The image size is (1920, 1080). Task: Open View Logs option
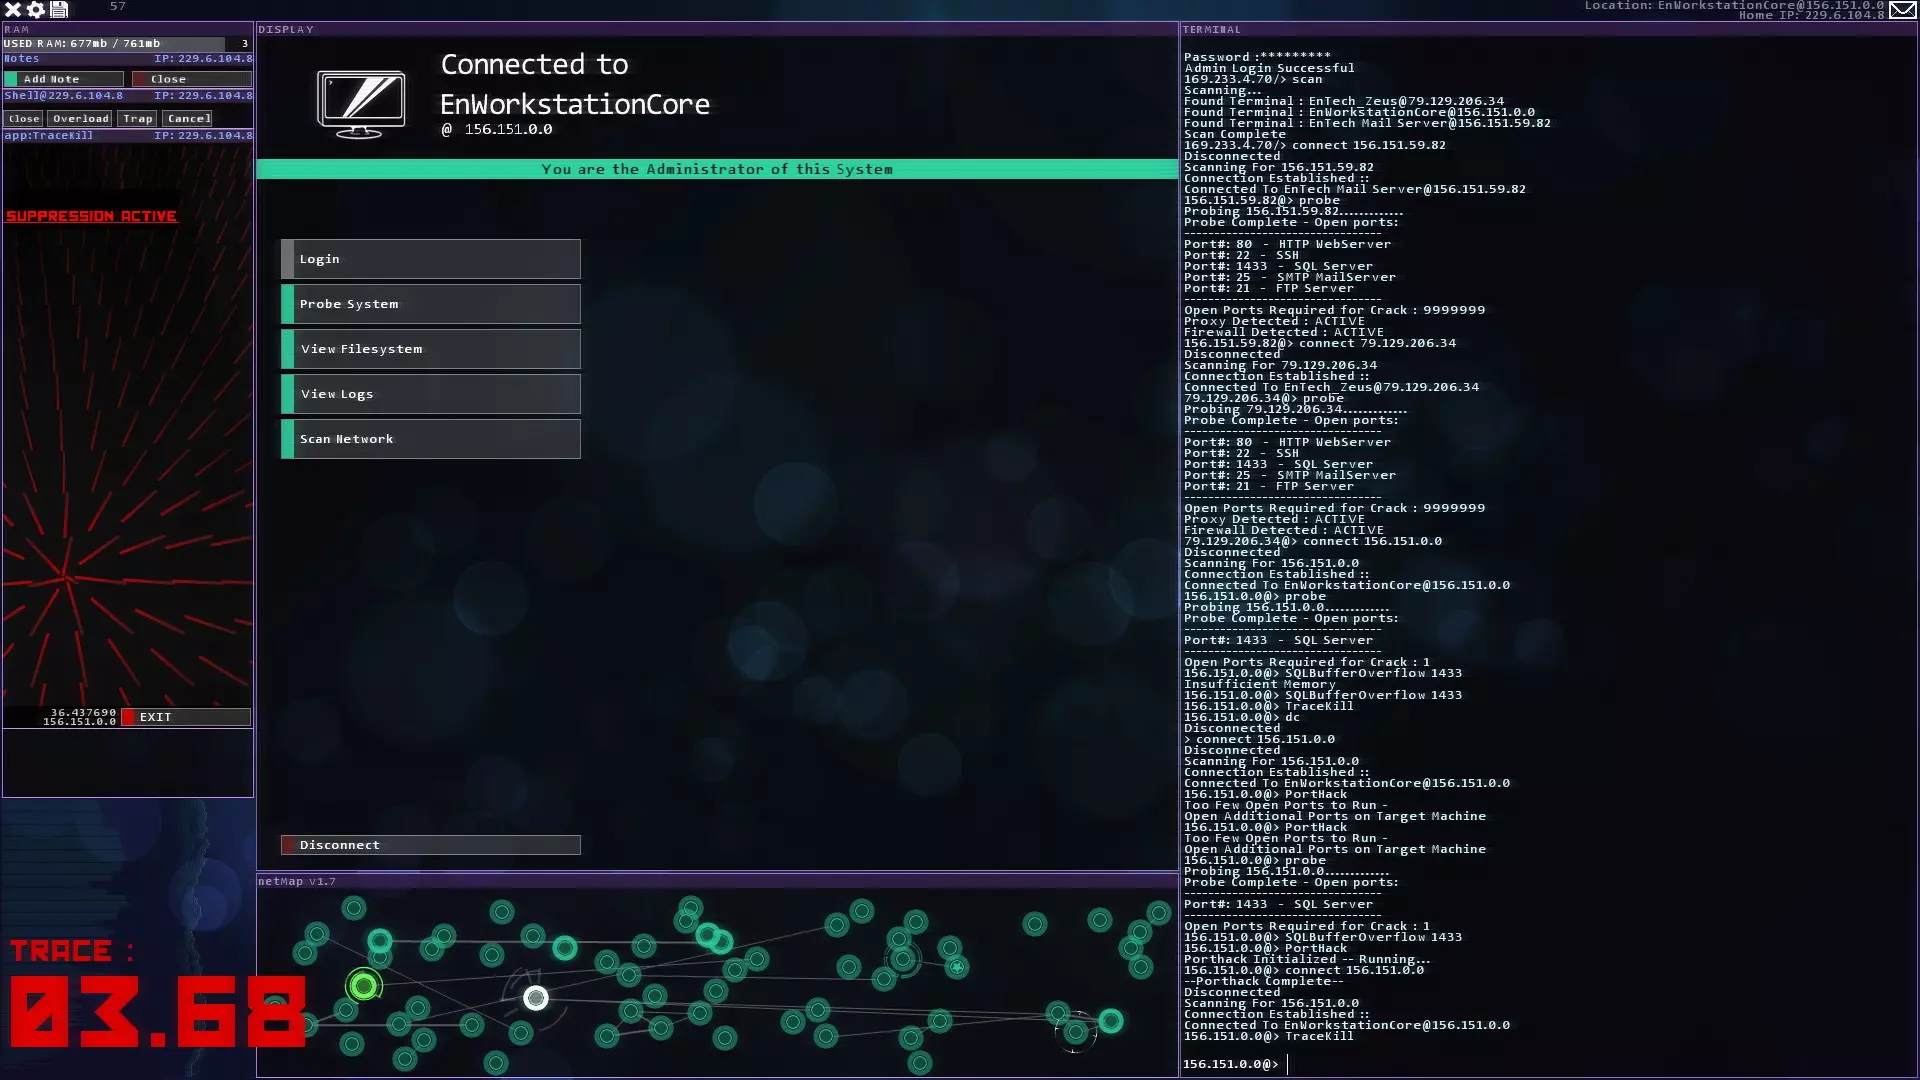coord(430,394)
